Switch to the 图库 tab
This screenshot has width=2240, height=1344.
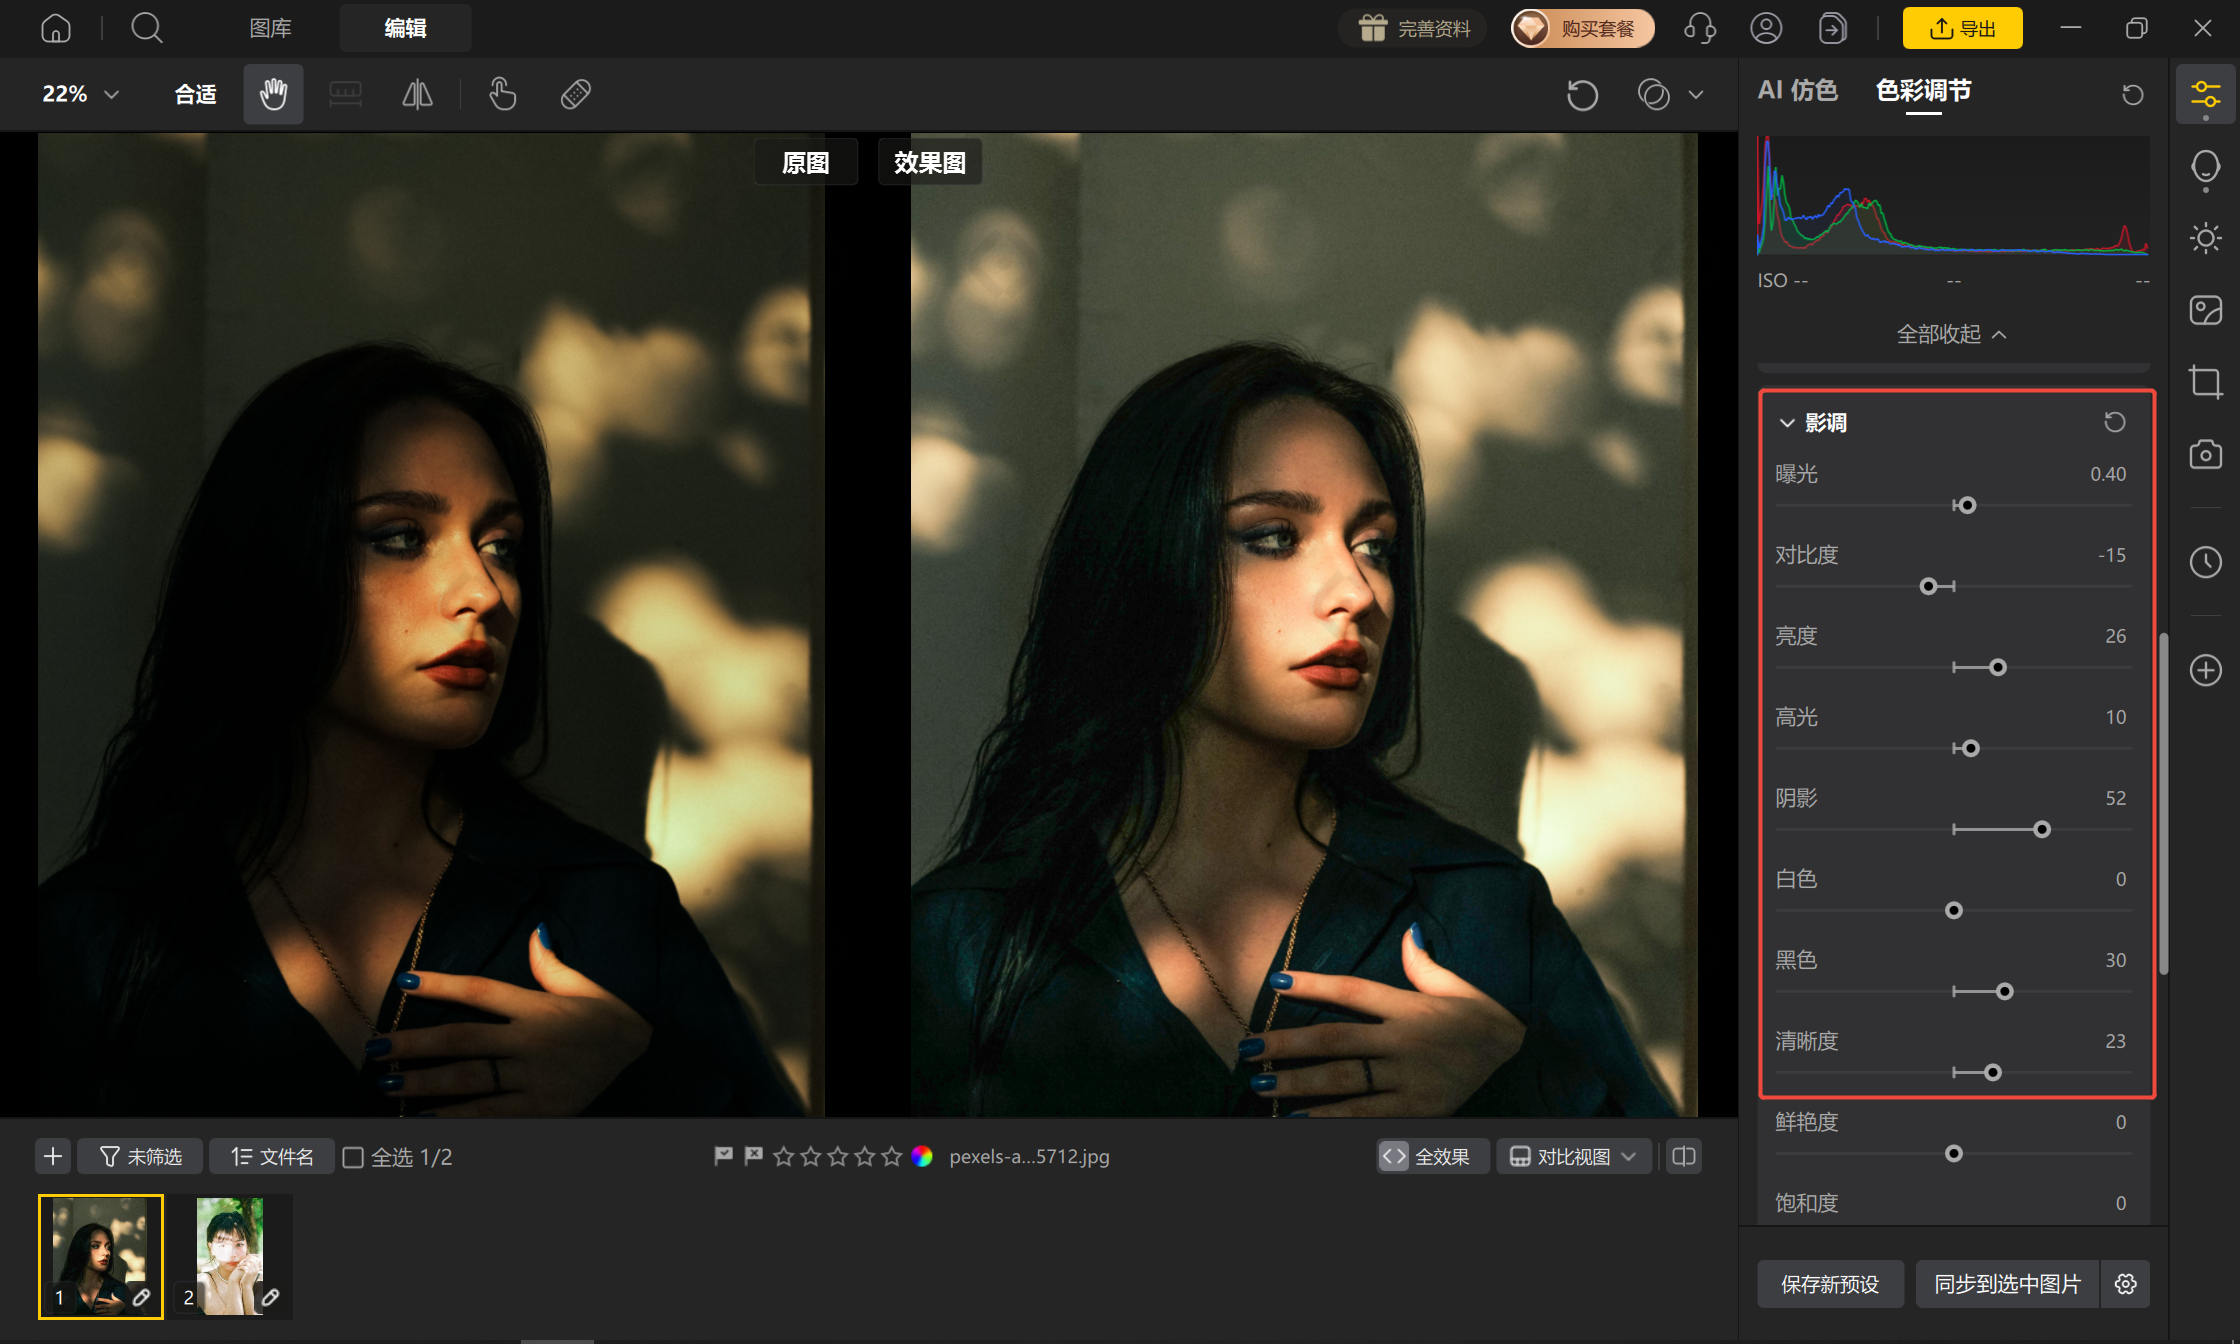point(271,28)
